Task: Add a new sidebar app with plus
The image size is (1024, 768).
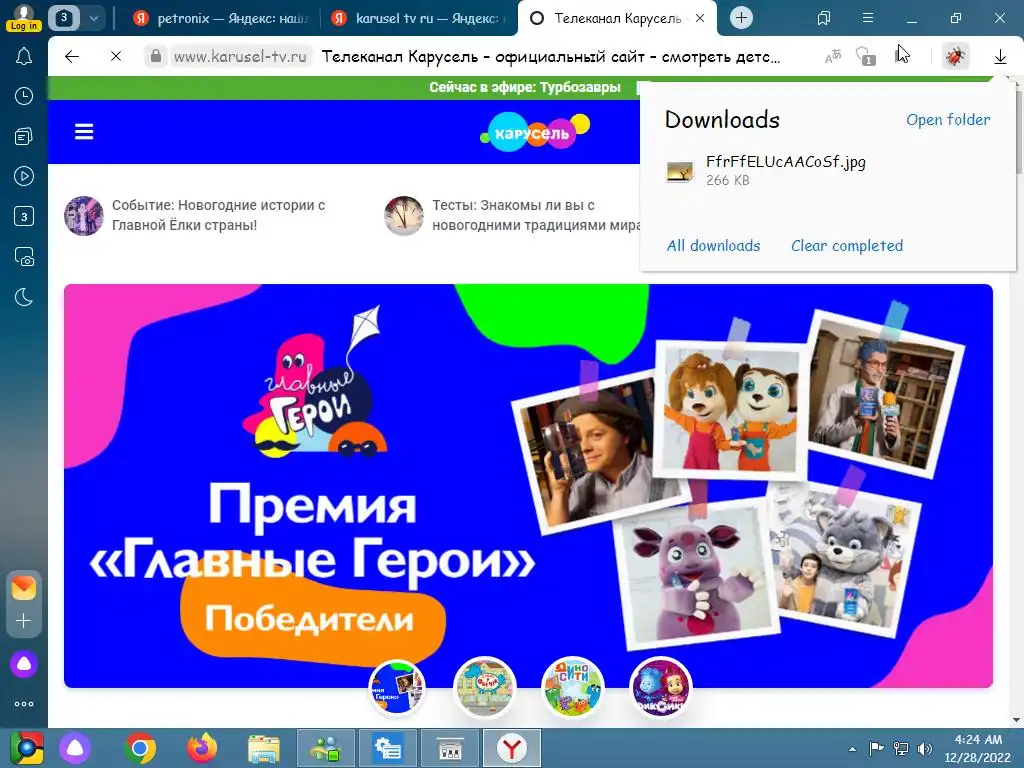Action: [x=24, y=620]
